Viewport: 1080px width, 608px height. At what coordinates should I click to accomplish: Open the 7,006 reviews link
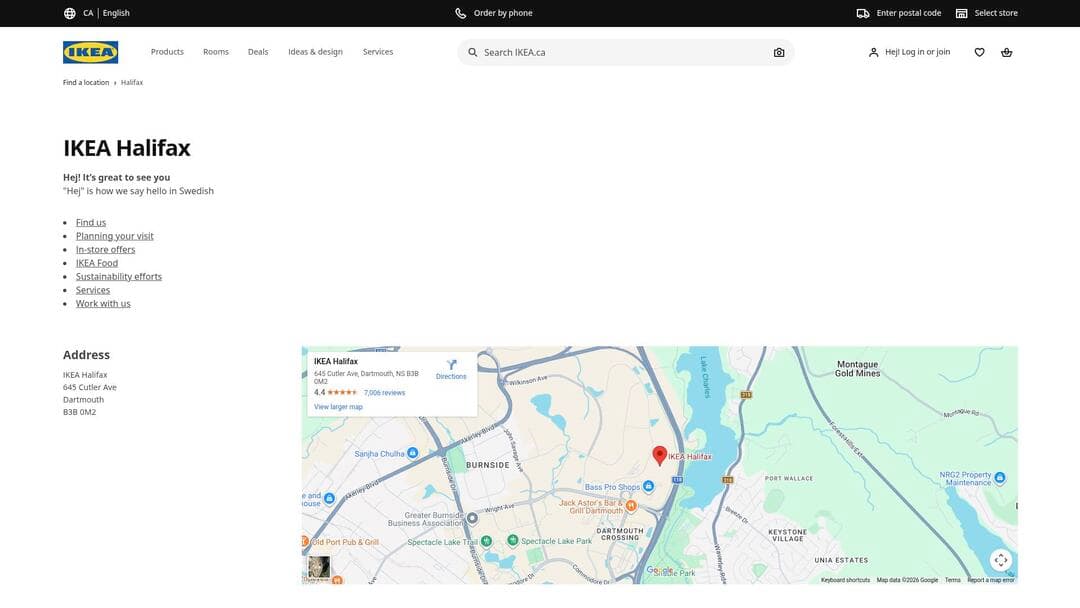click(384, 391)
